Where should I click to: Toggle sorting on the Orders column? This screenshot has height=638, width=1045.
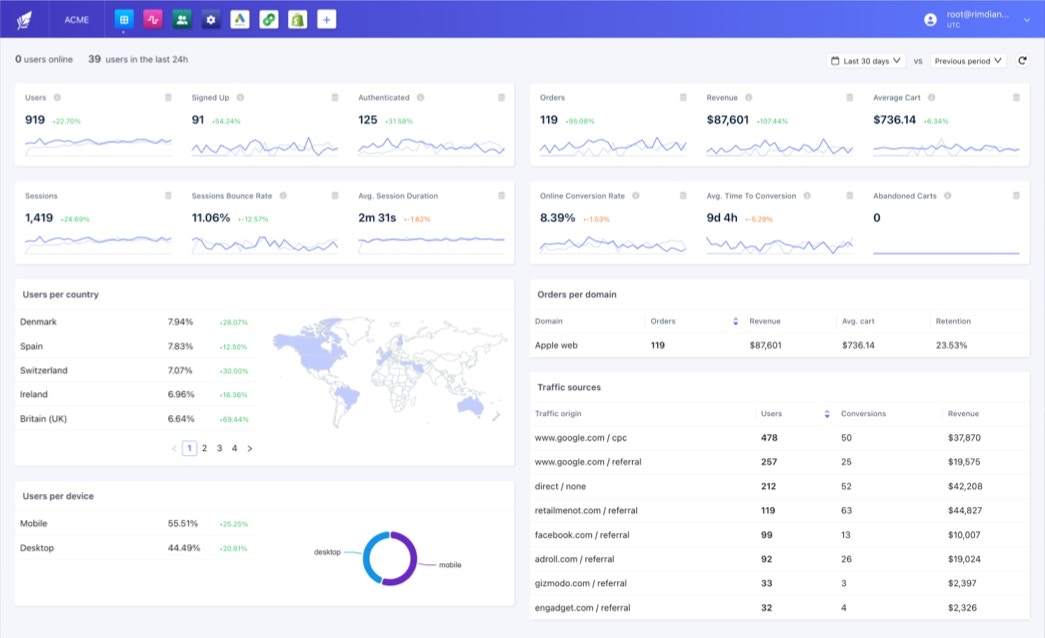coord(735,320)
